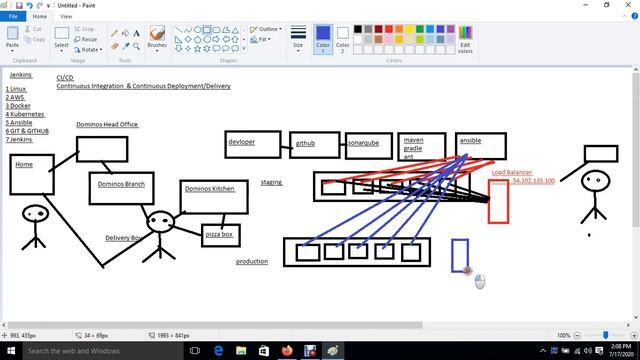Choose the Right arrow shape

216,40
